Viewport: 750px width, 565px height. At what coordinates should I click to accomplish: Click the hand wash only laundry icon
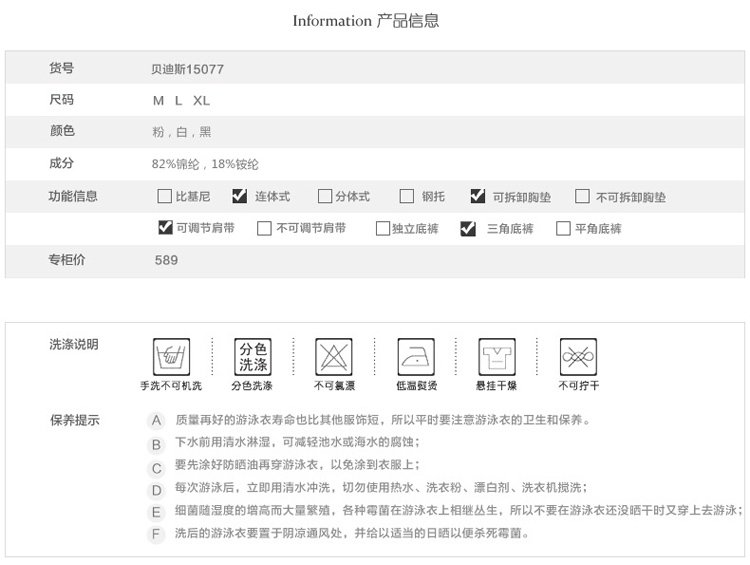coord(171,356)
